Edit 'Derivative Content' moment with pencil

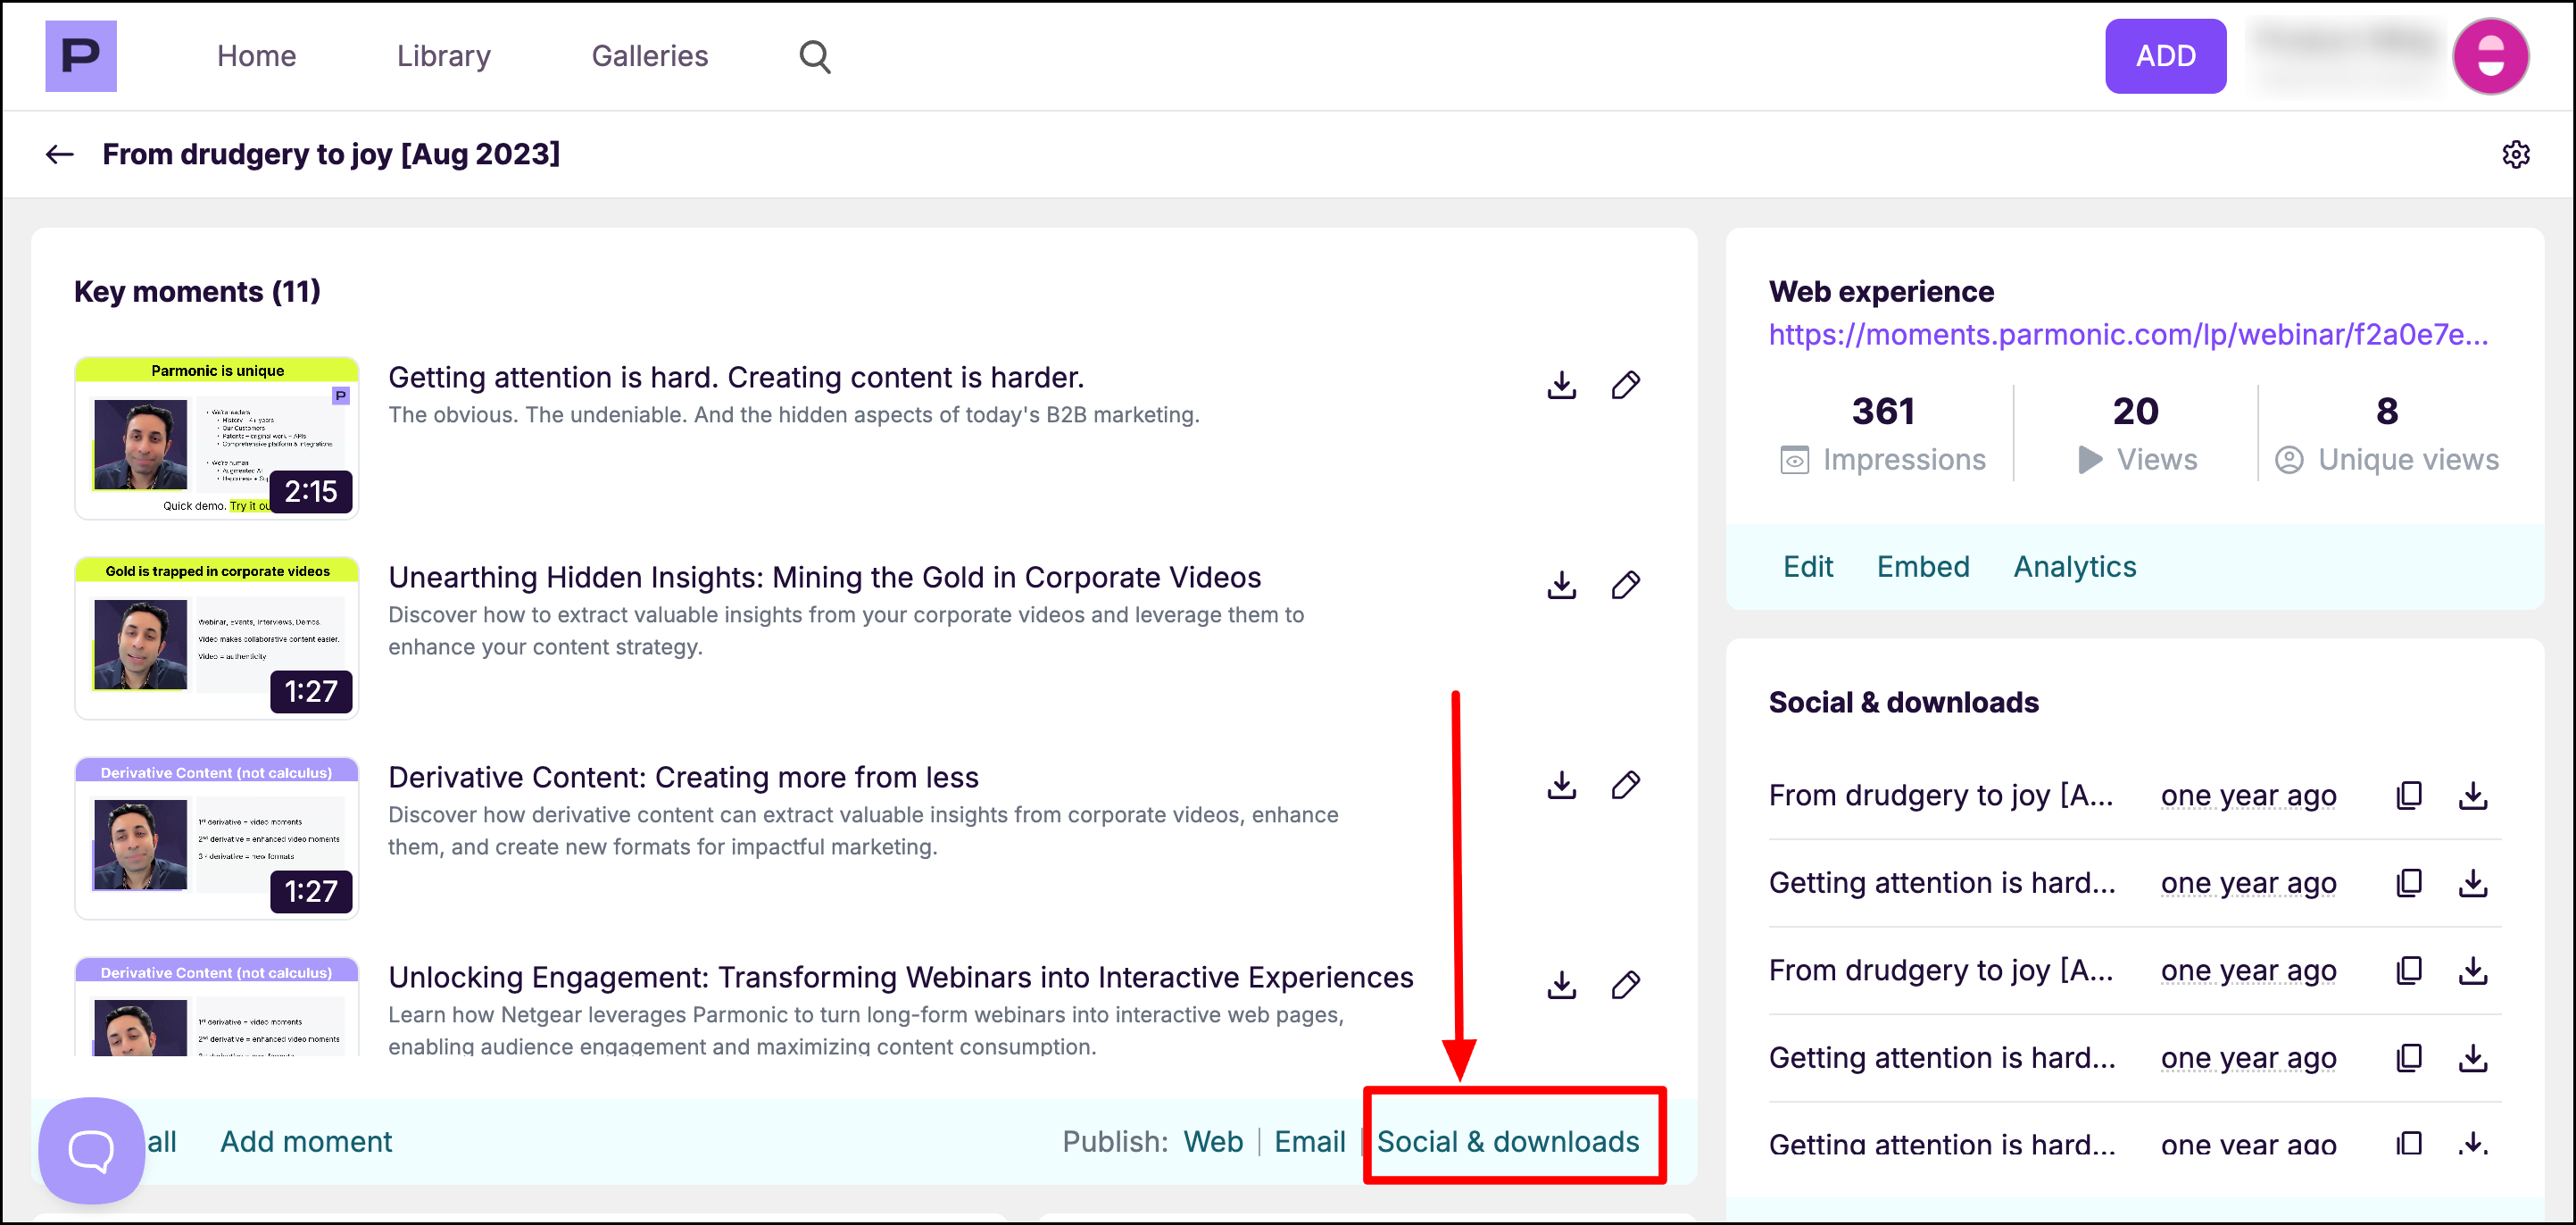coord(1625,785)
